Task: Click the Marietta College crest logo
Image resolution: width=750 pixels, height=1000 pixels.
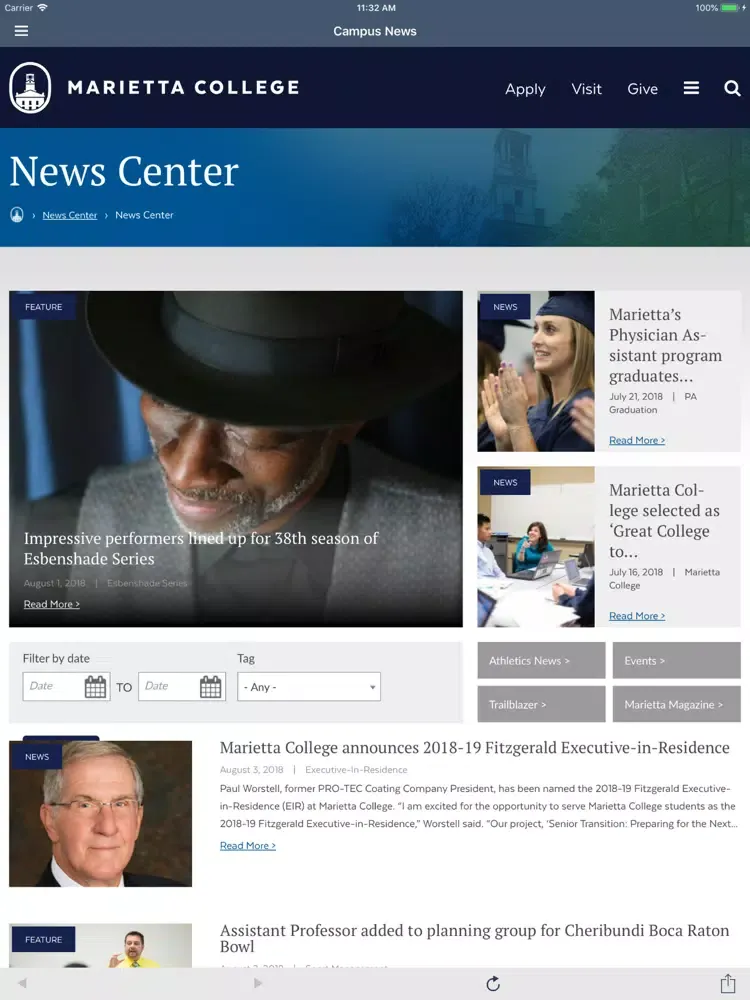Action: (30, 88)
